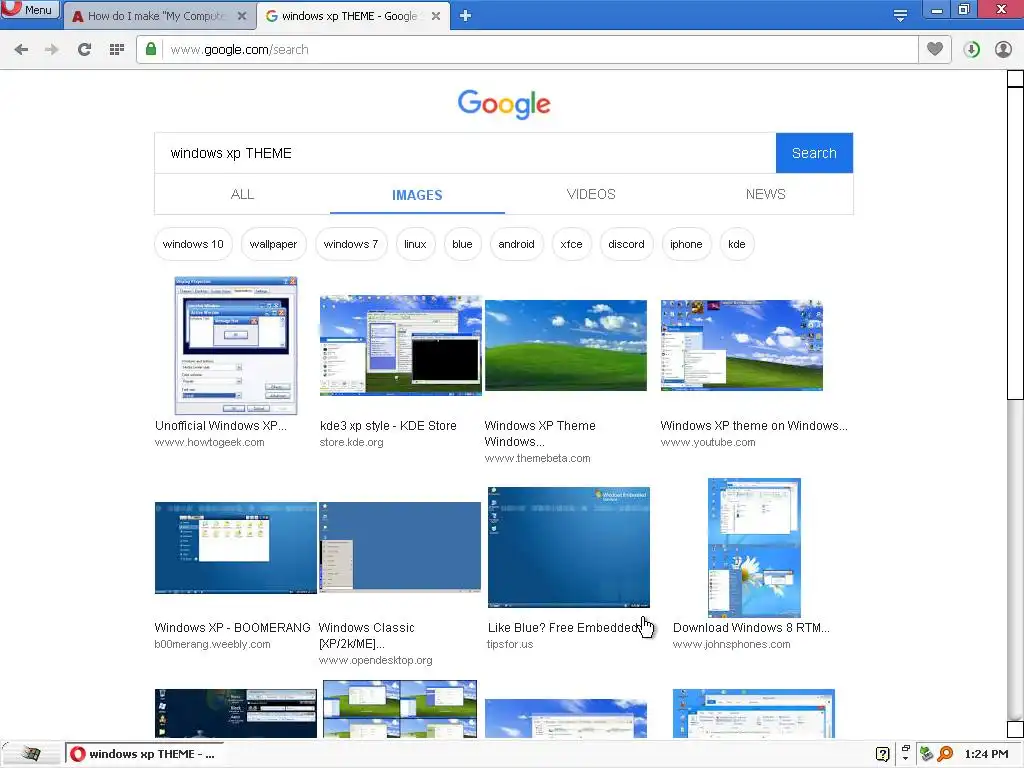Filter by 'wallpaper' chip
1024x768 pixels.
pos(273,244)
